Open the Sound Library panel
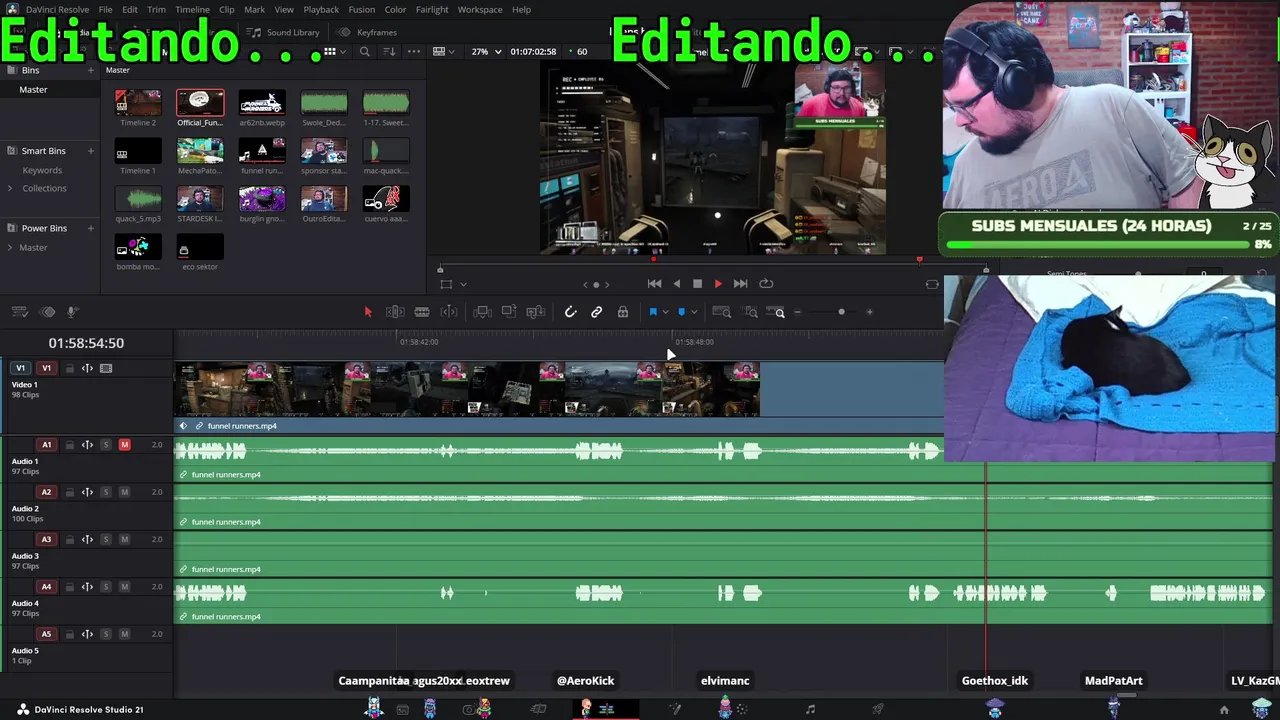Image resolution: width=1280 pixels, height=720 pixels. click(x=284, y=32)
